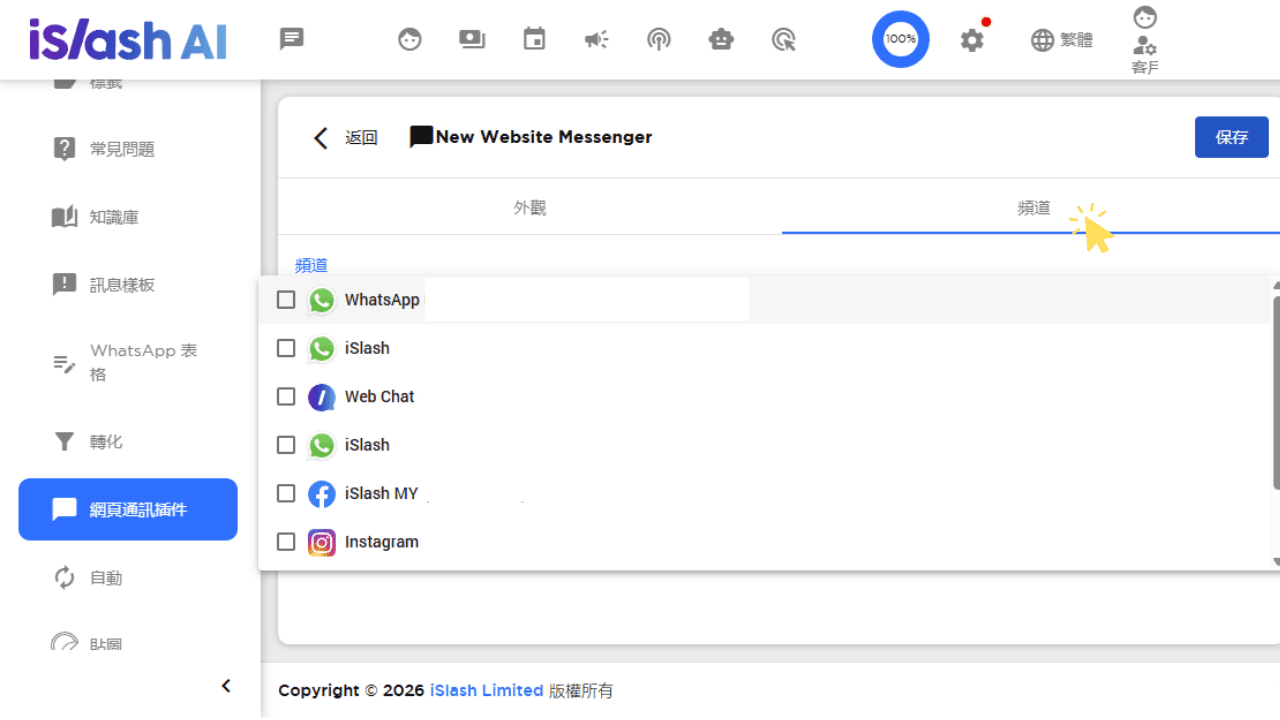Click the 知識庫 book icon
The width and height of the screenshot is (1280, 720).
pos(64,217)
